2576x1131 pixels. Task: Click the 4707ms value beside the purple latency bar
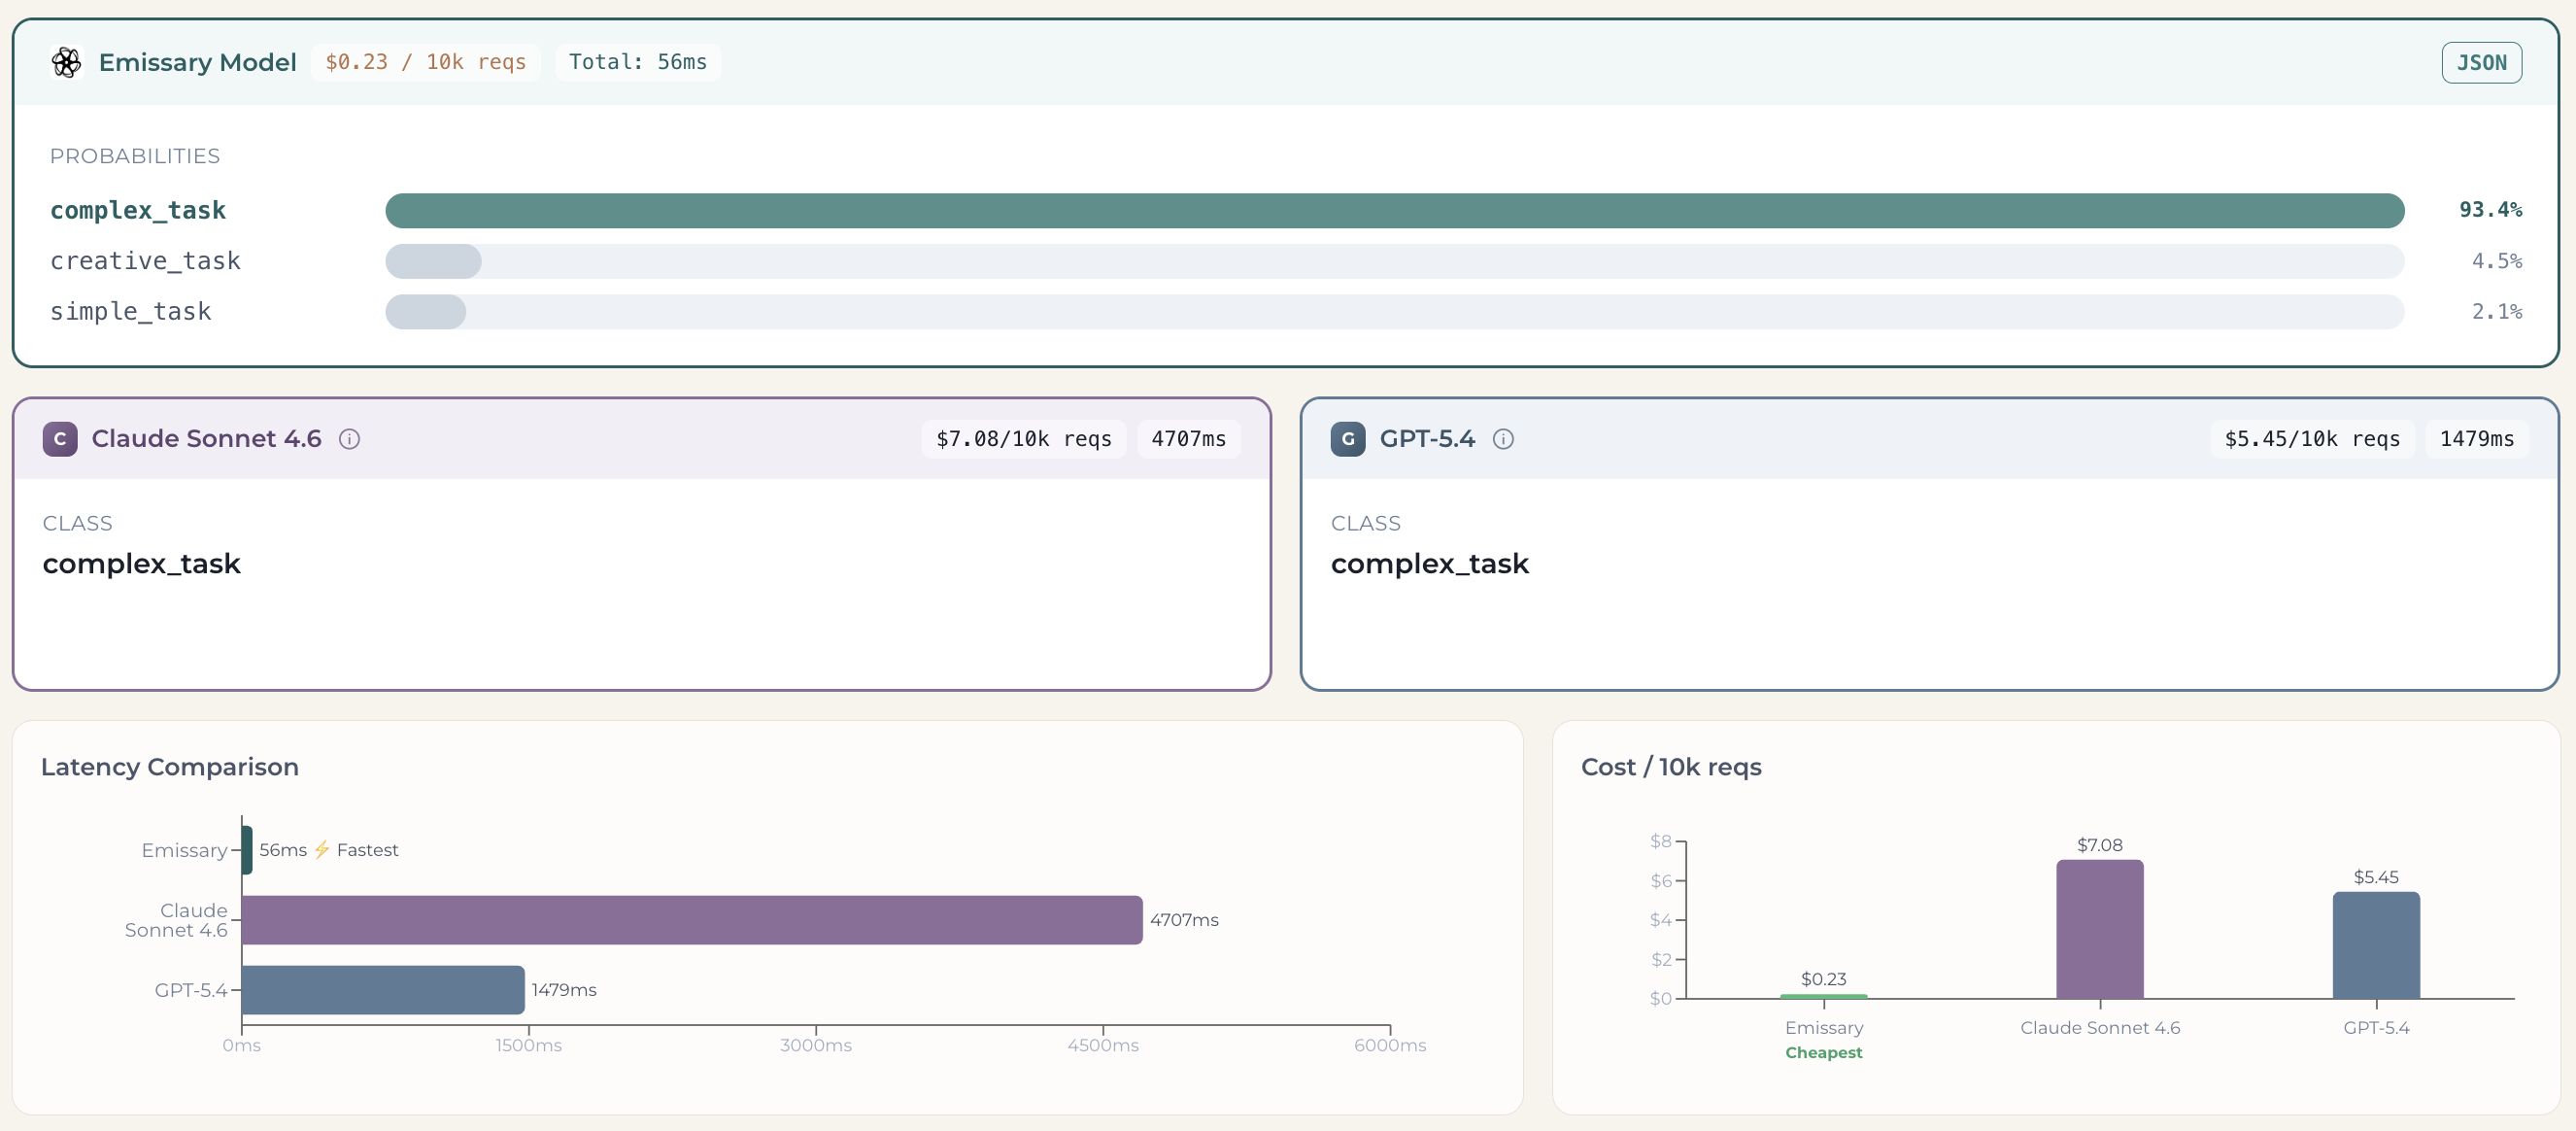1184,920
